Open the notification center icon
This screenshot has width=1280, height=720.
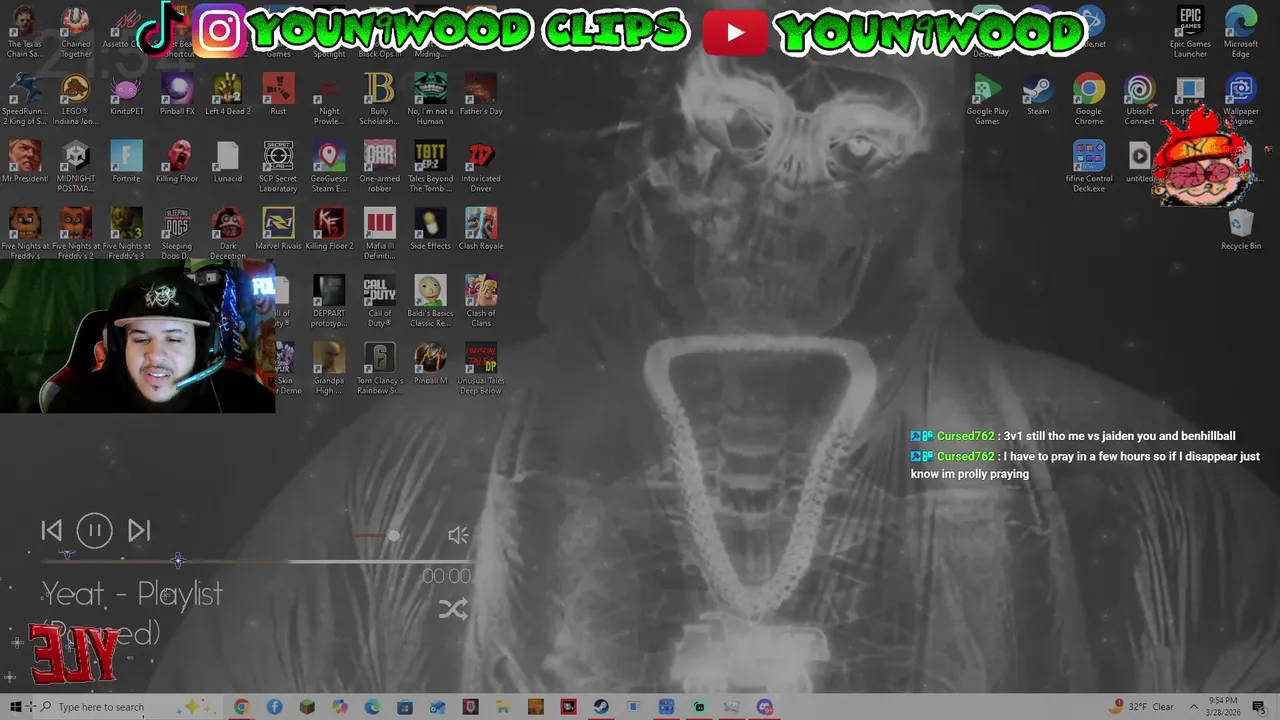pyautogui.click(x=1259, y=707)
